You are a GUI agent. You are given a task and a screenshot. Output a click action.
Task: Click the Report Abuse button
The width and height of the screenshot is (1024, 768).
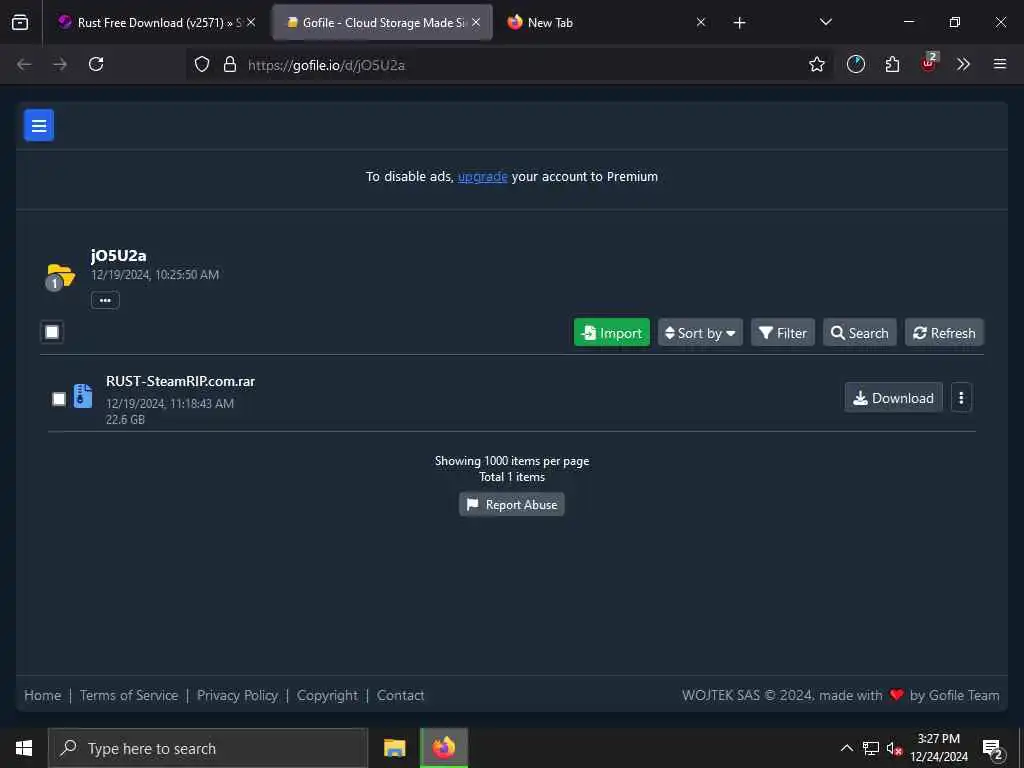pyautogui.click(x=511, y=505)
